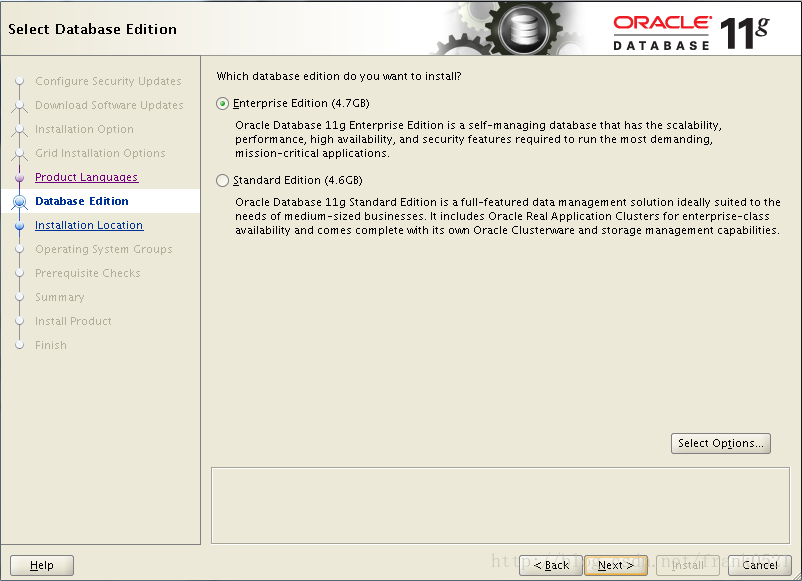
Task: Click the Product Languages step marker dot
Action: [x=19, y=177]
